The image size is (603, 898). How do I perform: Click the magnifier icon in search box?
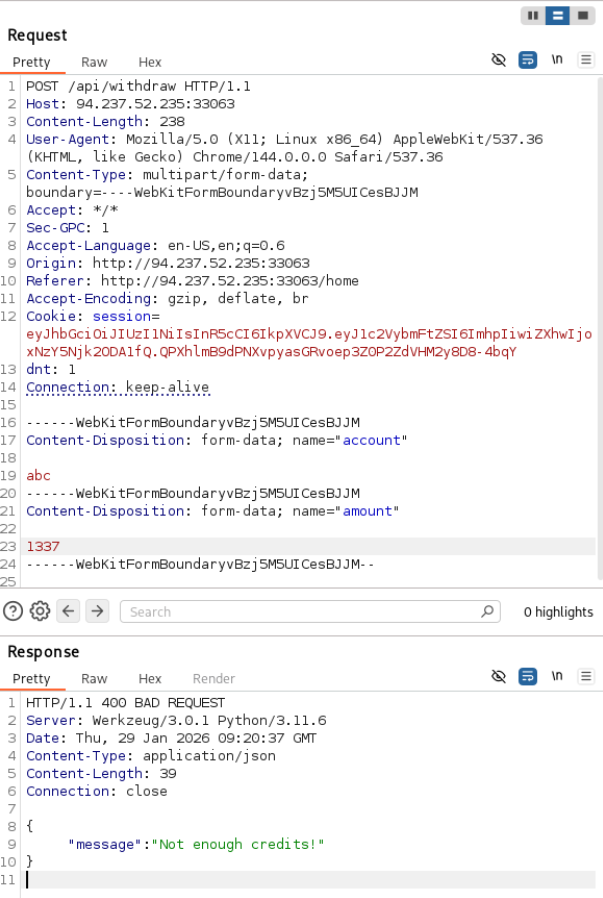point(487,611)
